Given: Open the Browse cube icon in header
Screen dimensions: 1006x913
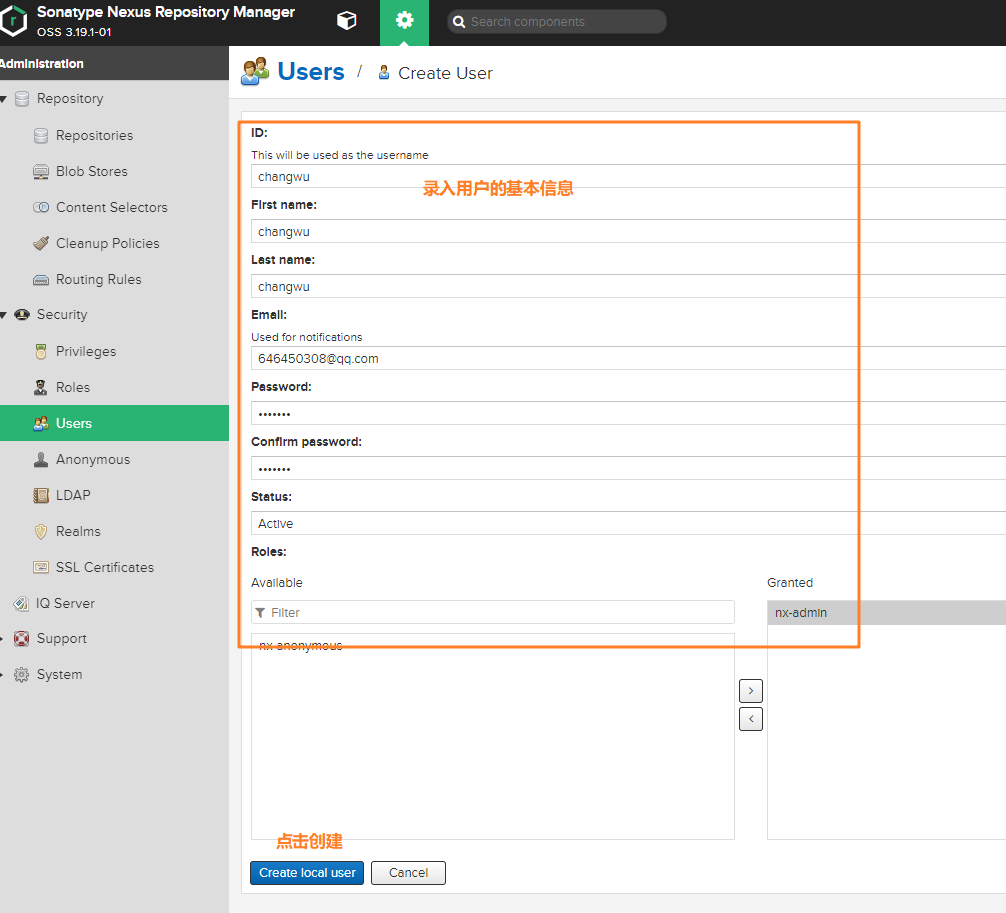Looking at the screenshot, I should point(346,21).
